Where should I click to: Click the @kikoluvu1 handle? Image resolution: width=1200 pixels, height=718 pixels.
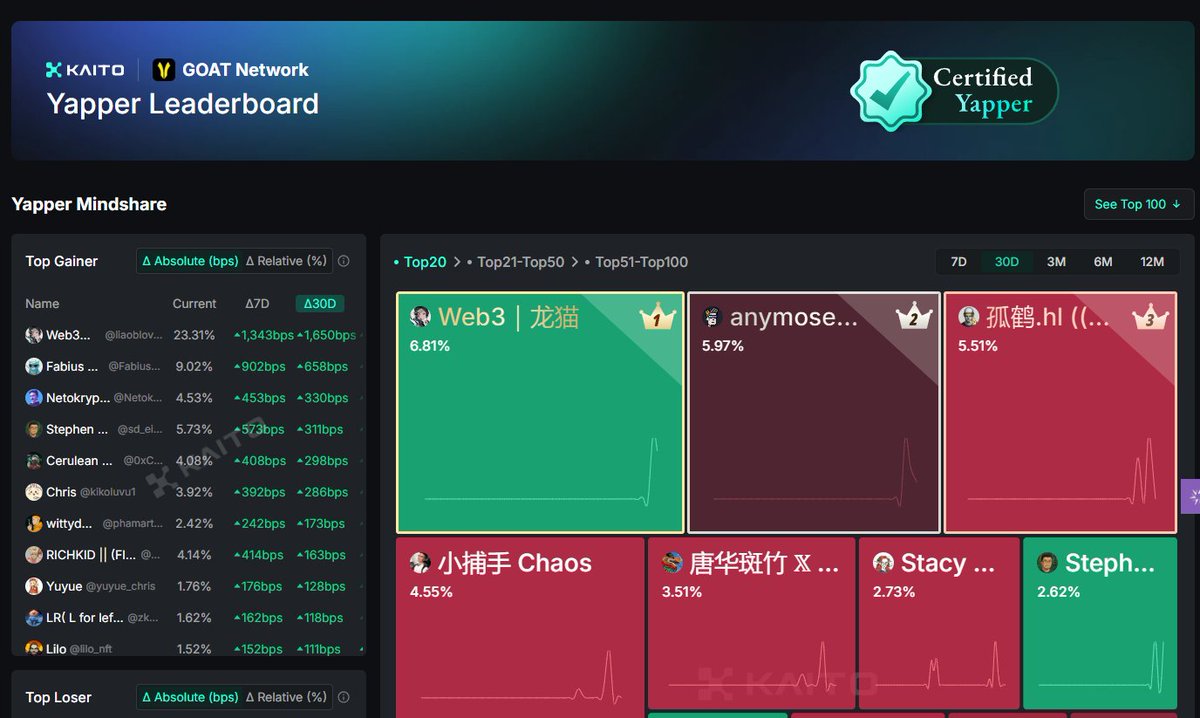pos(108,492)
